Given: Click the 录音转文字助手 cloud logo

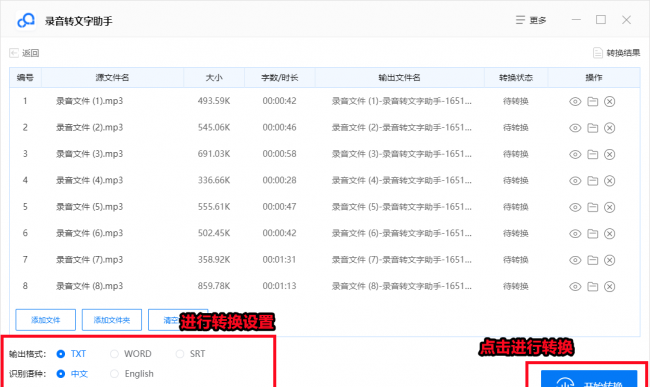Looking at the screenshot, I should pyautogui.click(x=26, y=20).
